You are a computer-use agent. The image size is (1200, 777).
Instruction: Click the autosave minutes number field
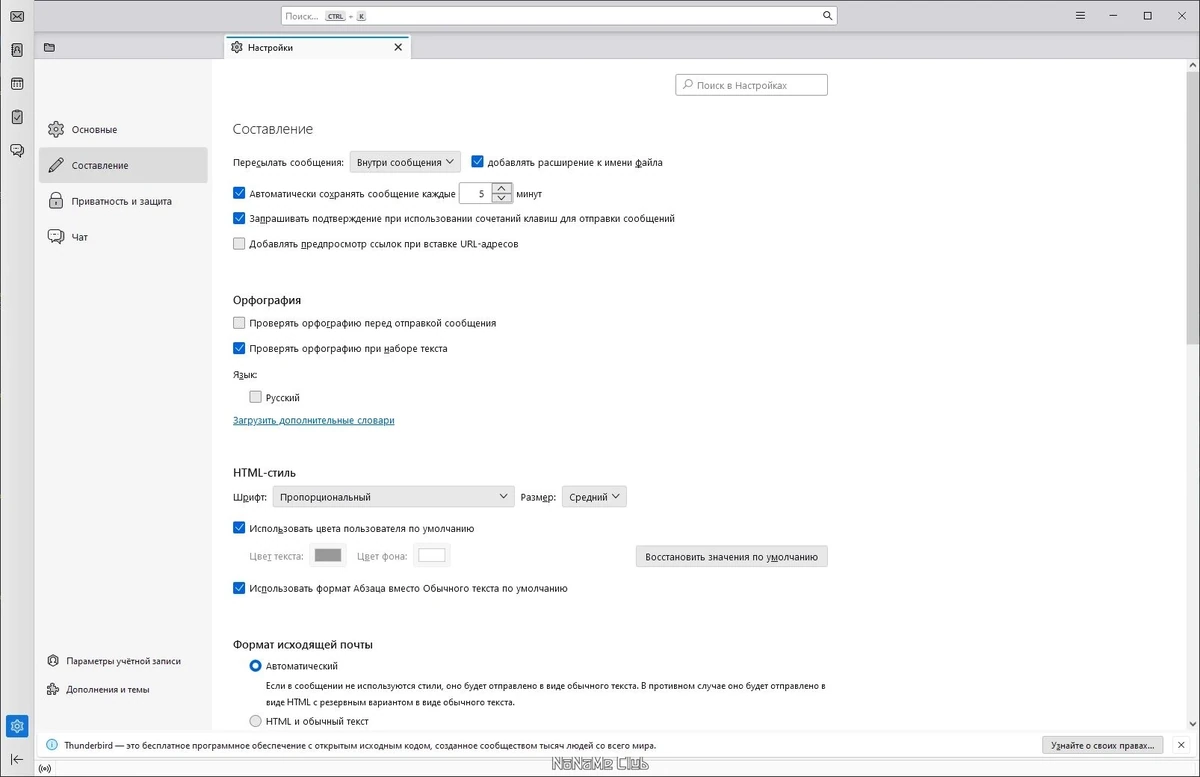(476, 193)
